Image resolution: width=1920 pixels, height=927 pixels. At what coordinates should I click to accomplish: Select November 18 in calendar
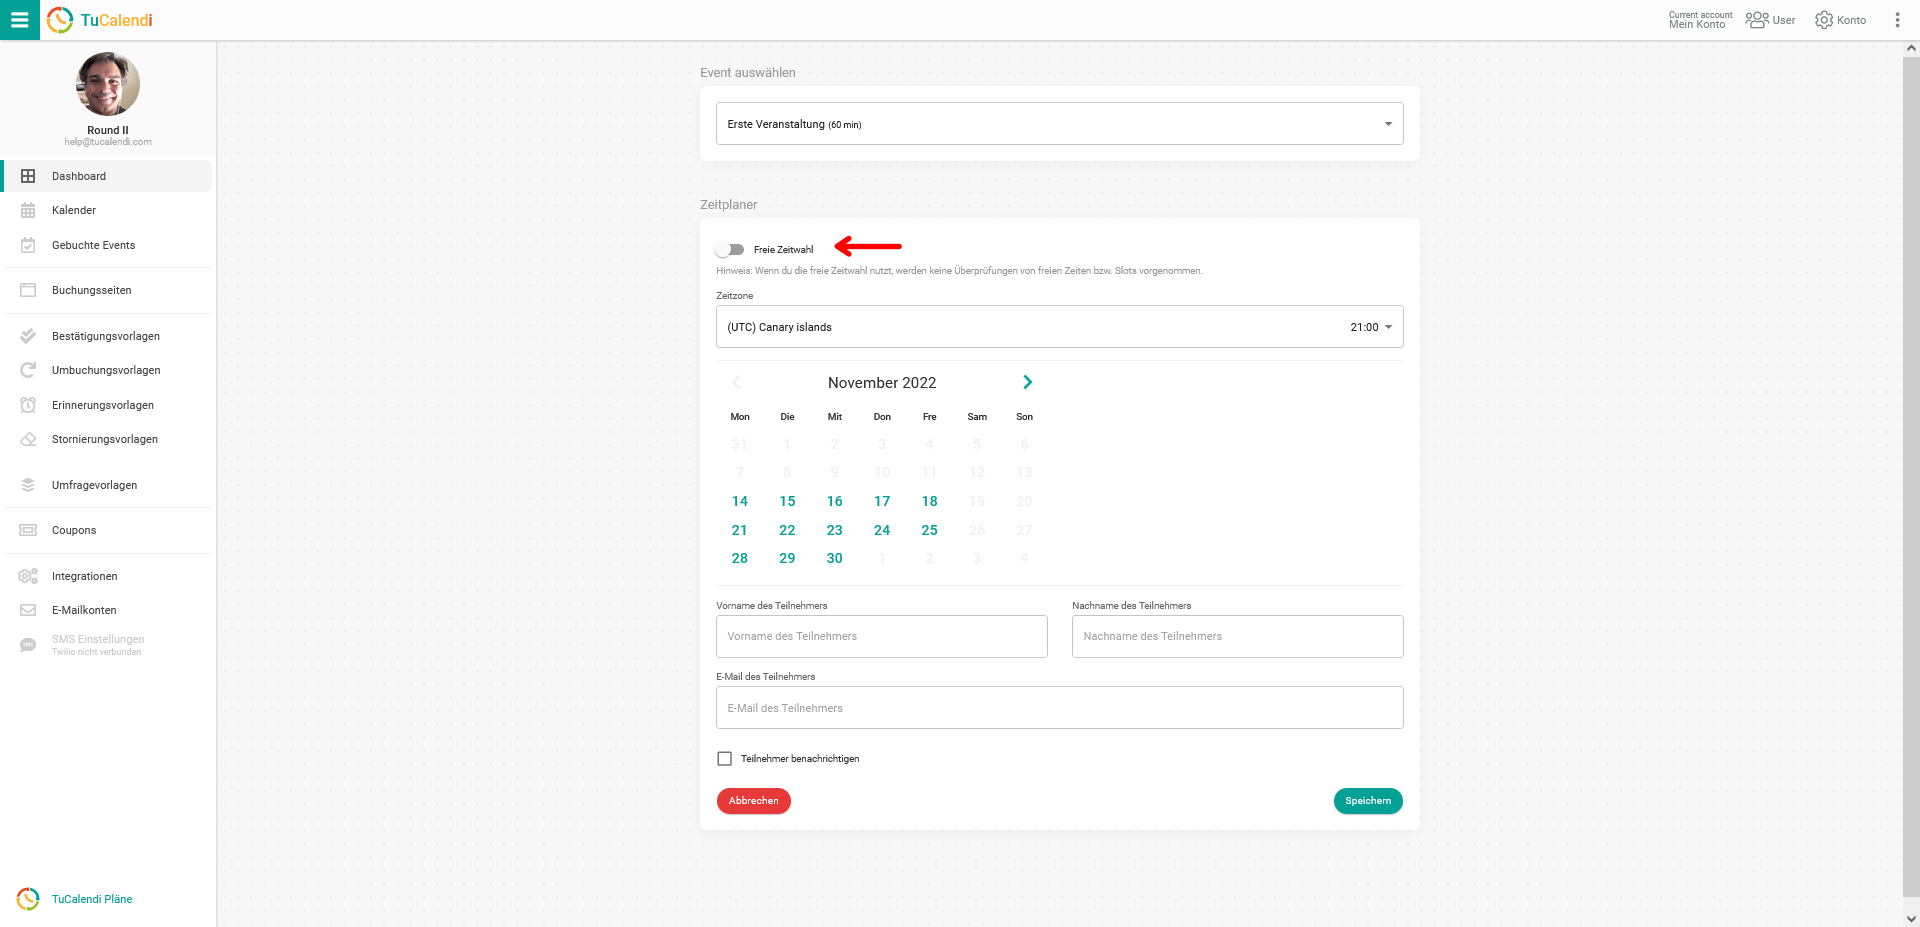[x=930, y=501]
